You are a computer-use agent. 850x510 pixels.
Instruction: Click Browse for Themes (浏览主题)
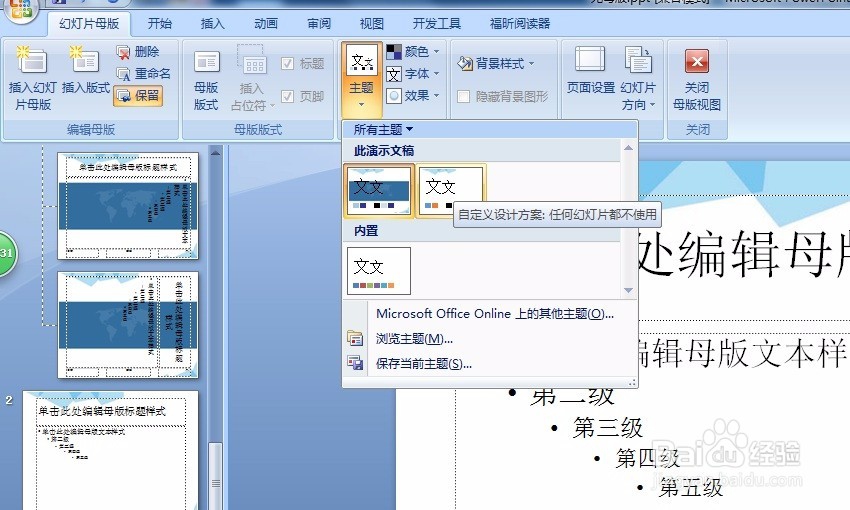point(414,339)
